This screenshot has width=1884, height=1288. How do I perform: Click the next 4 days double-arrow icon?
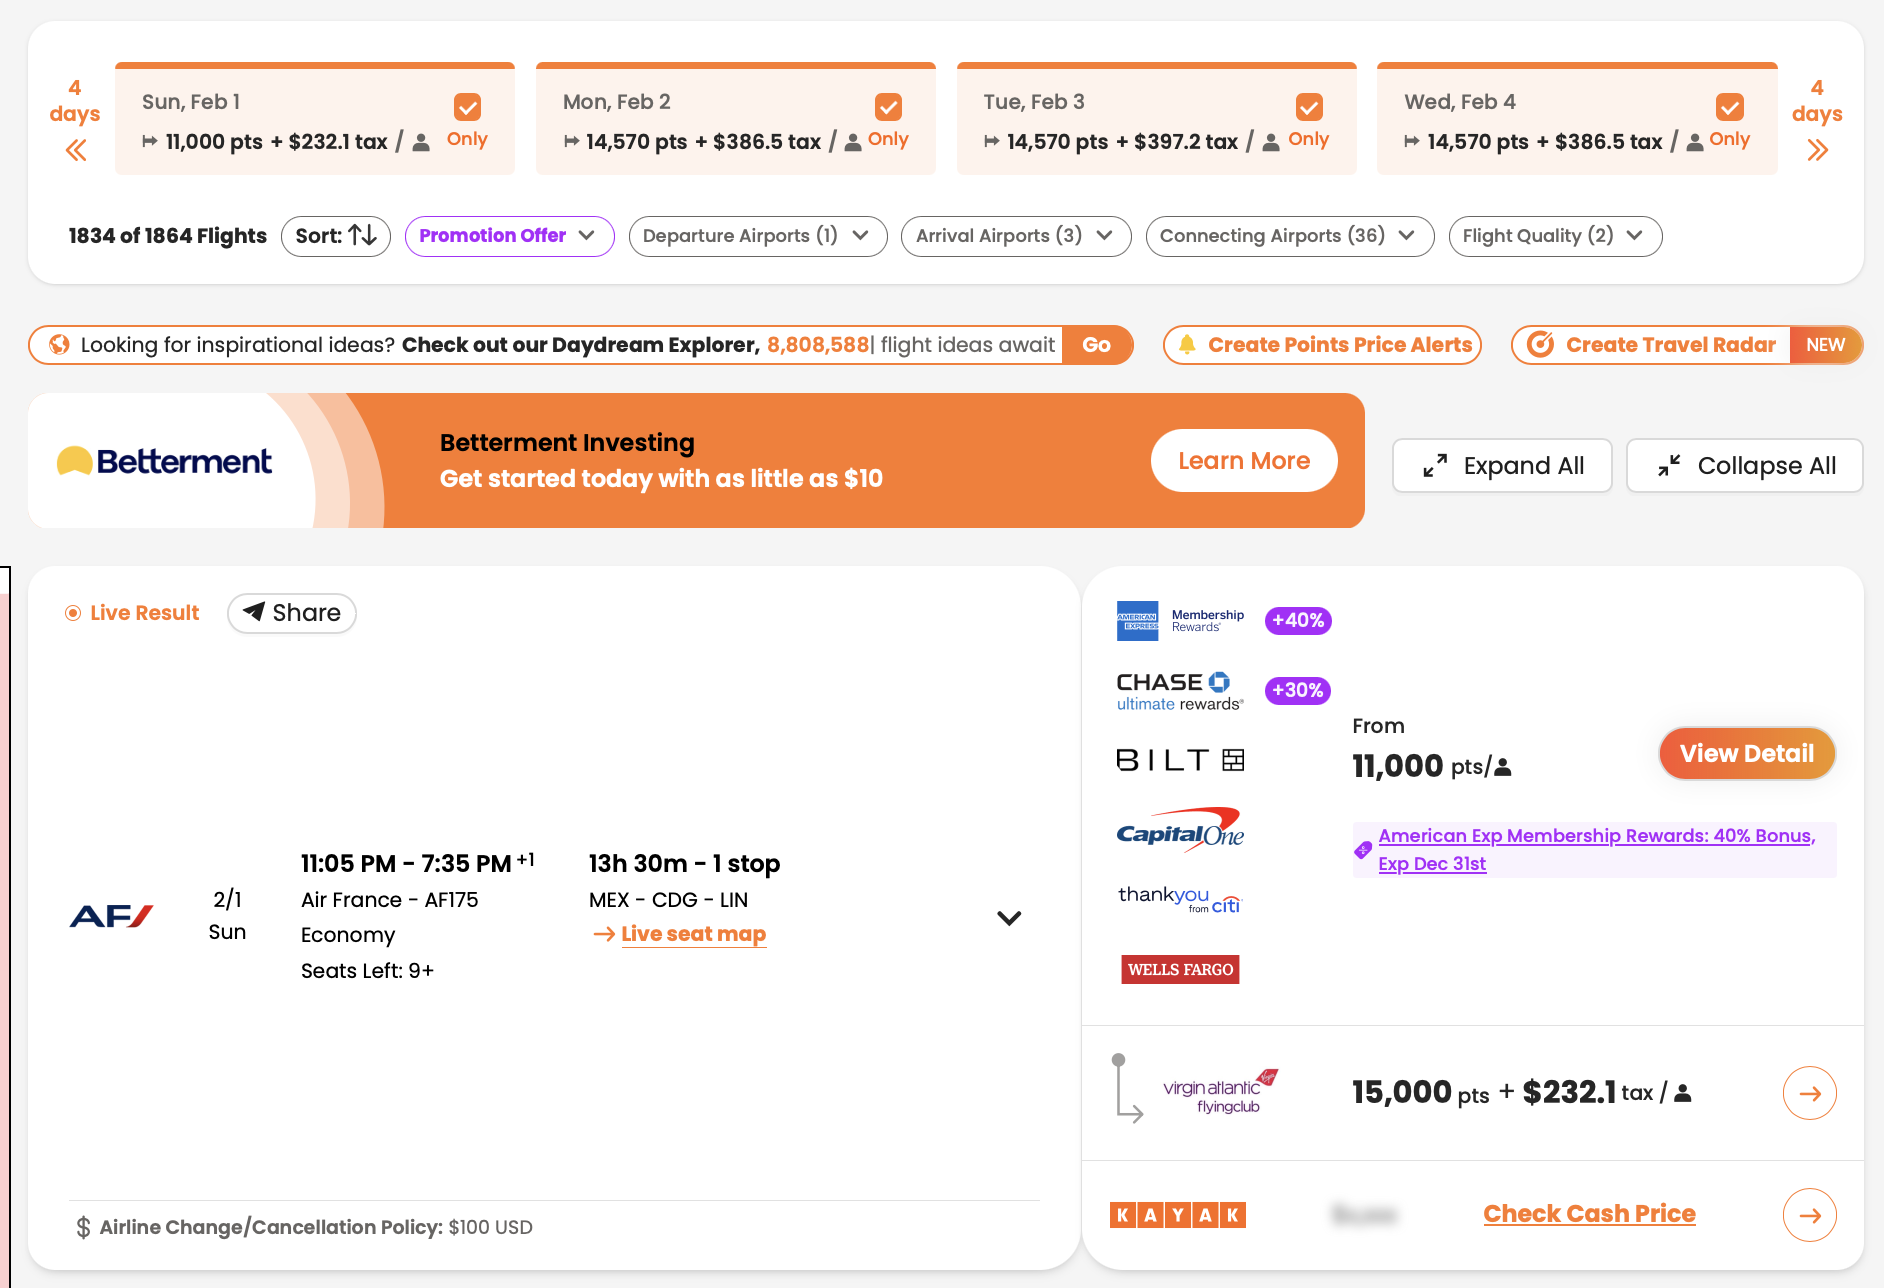[1817, 151]
